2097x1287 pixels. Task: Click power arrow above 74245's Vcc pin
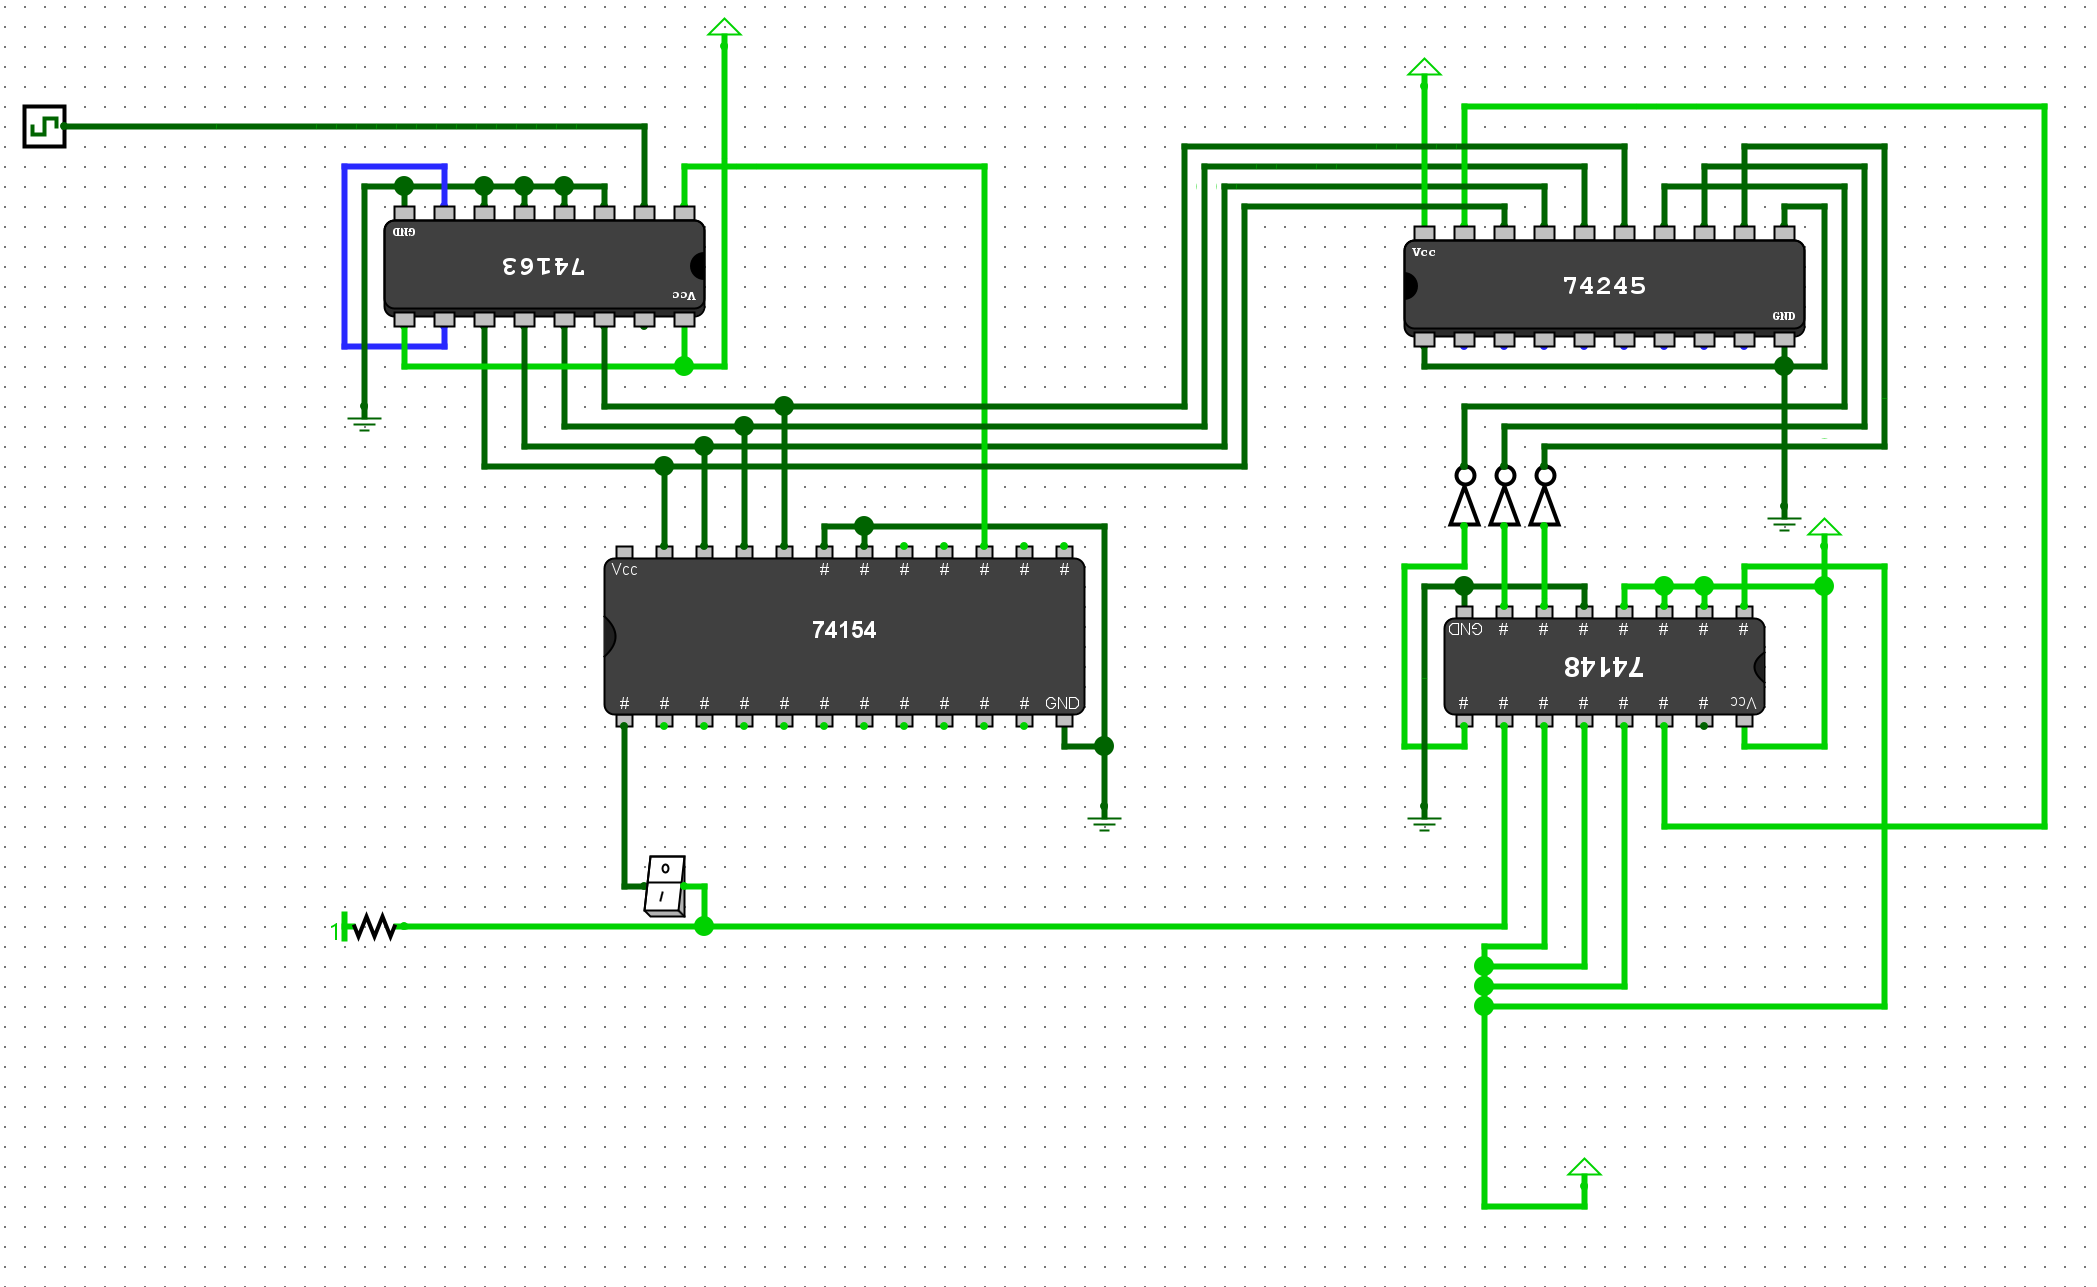[x=1424, y=68]
